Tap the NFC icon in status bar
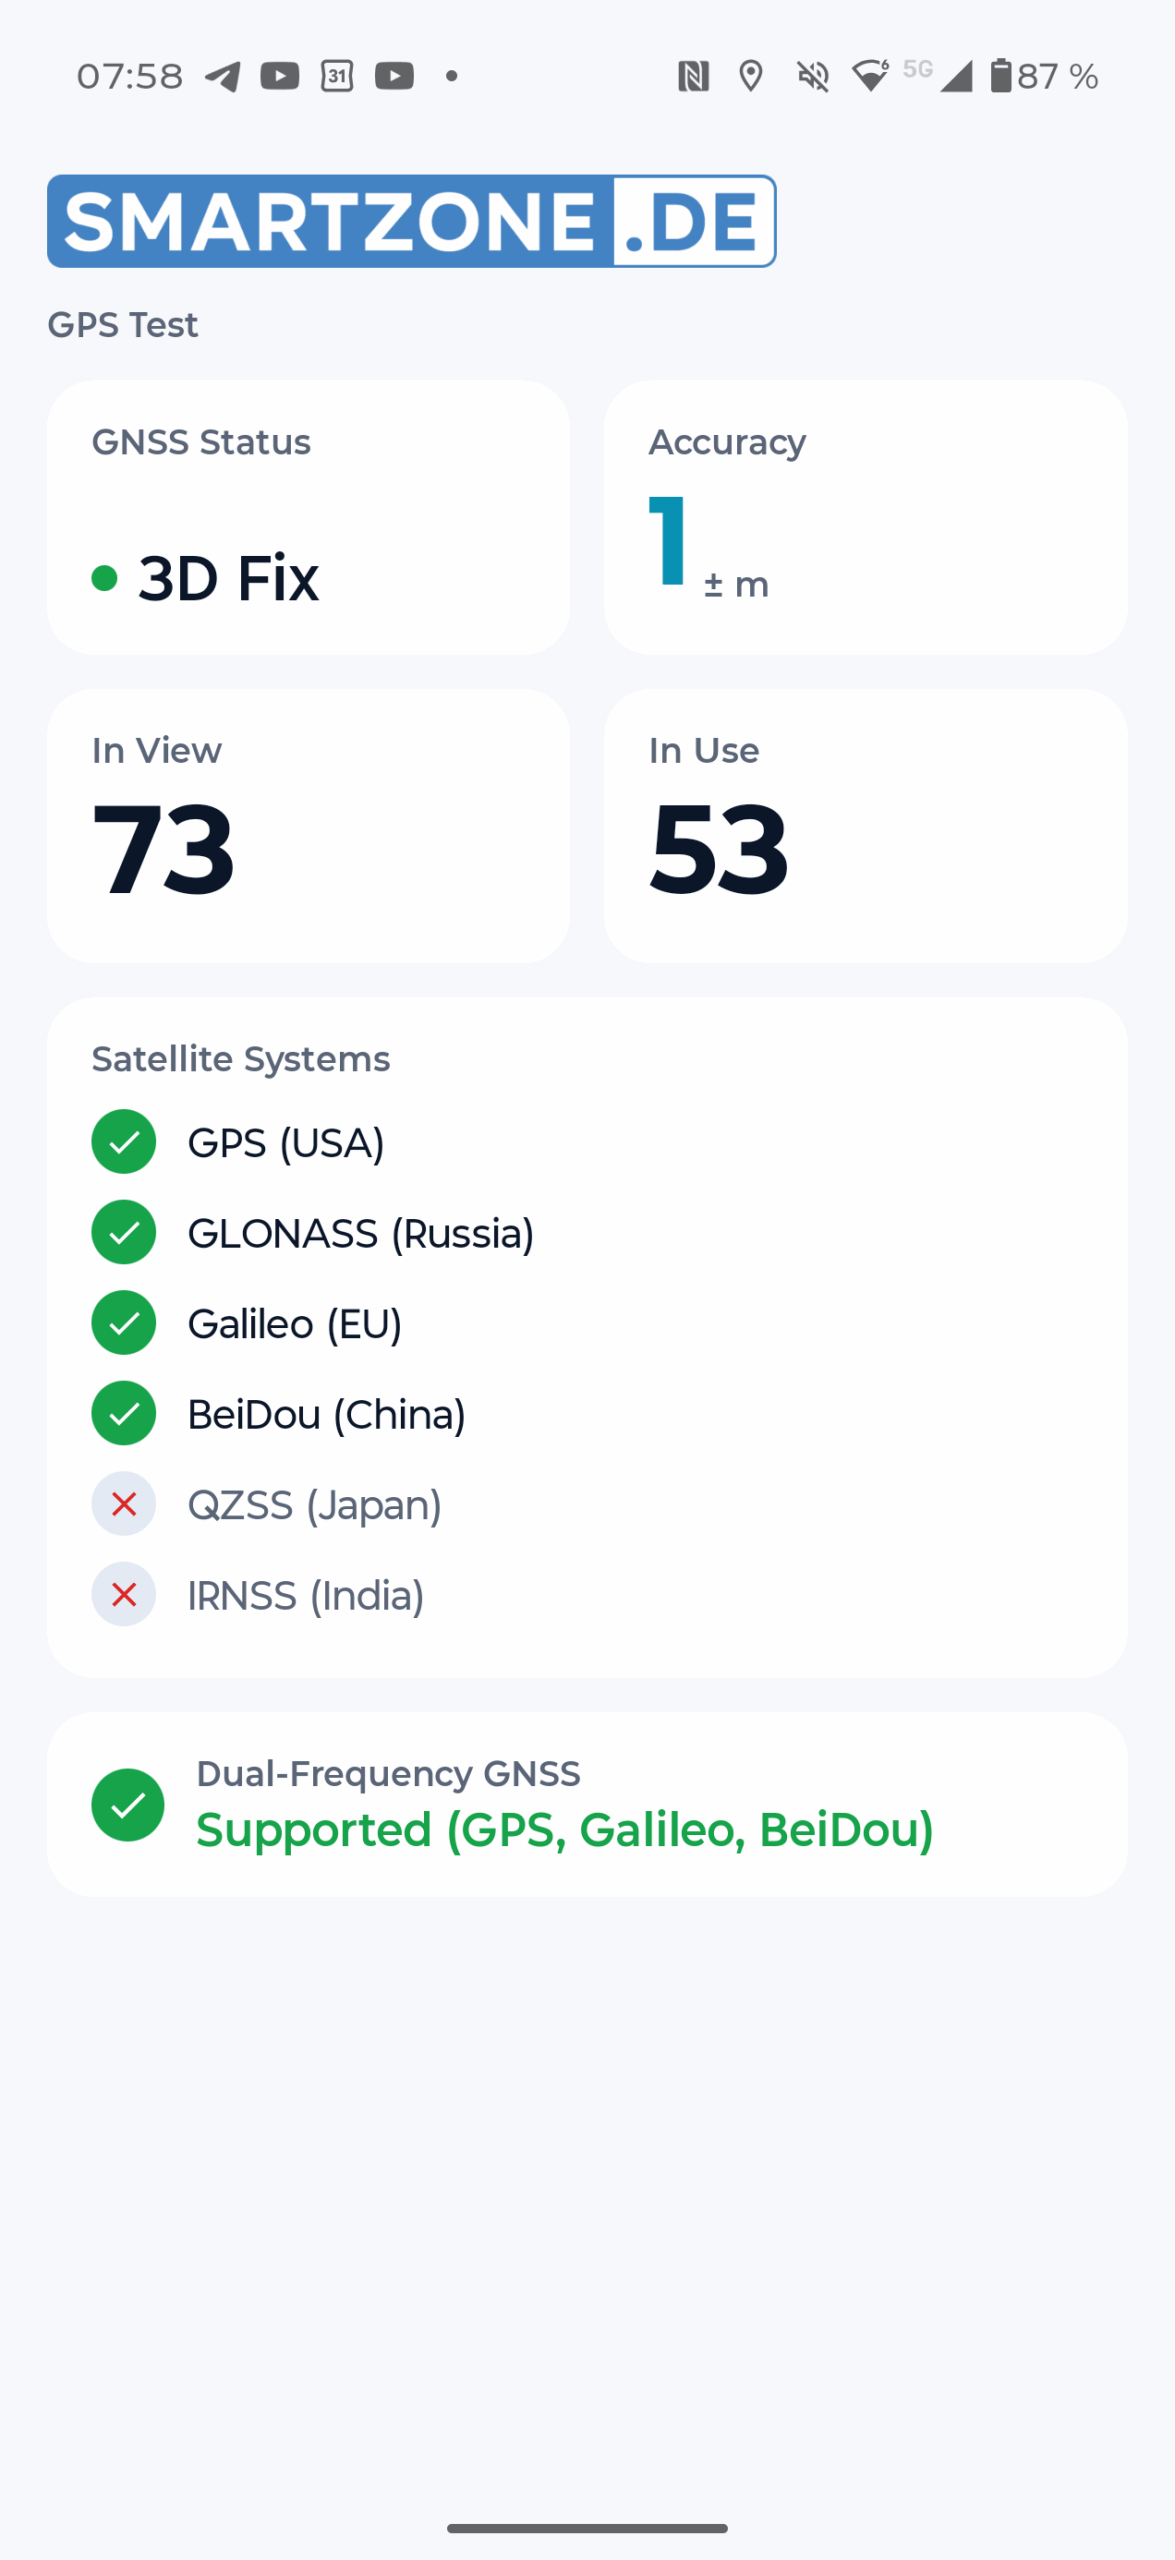The width and height of the screenshot is (1175, 2560). [693, 76]
